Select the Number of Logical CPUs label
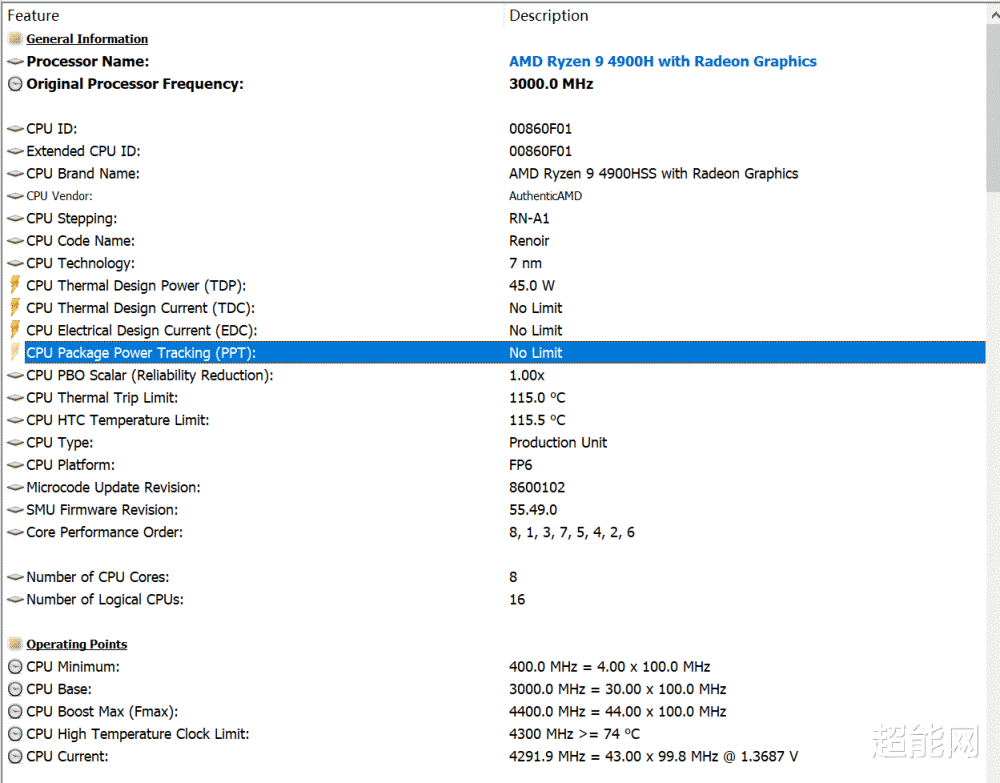The height and width of the screenshot is (783, 1000). click(105, 599)
